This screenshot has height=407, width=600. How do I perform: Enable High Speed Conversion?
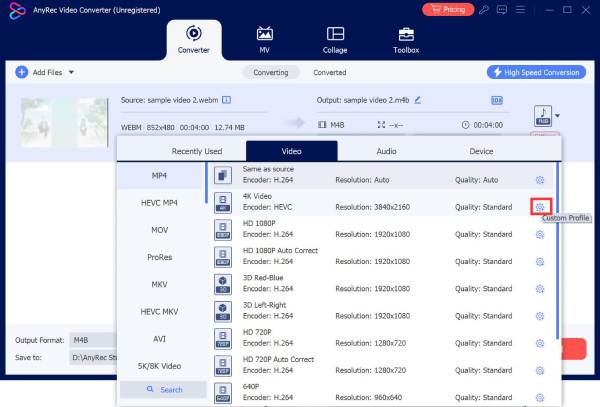(x=536, y=72)
